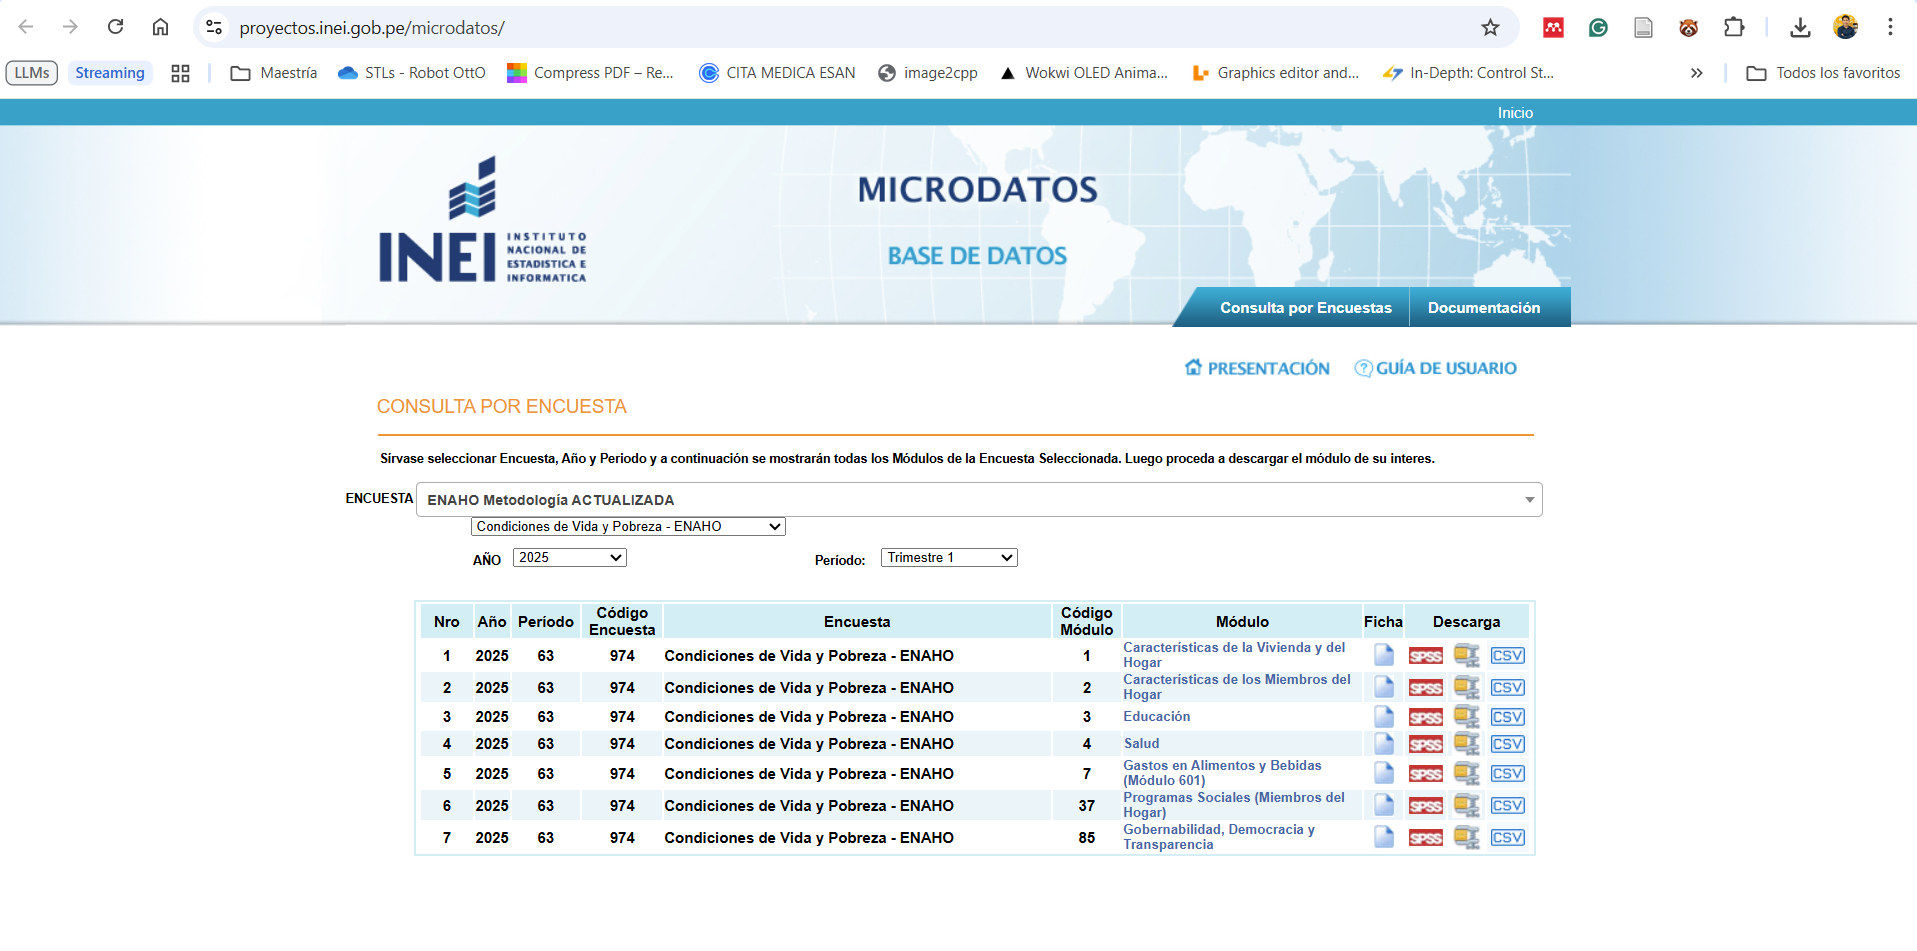Download CSV for Gobernabilidad, Democracia y Transparencia
The width and height of the screenshot is (1917, 951).
[x=1507, y=838]
